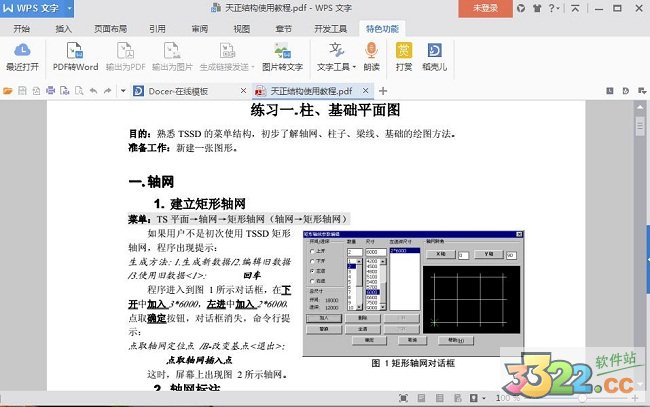
Task: Click the skin icon beside 未登录
Action: coord(521,8)
